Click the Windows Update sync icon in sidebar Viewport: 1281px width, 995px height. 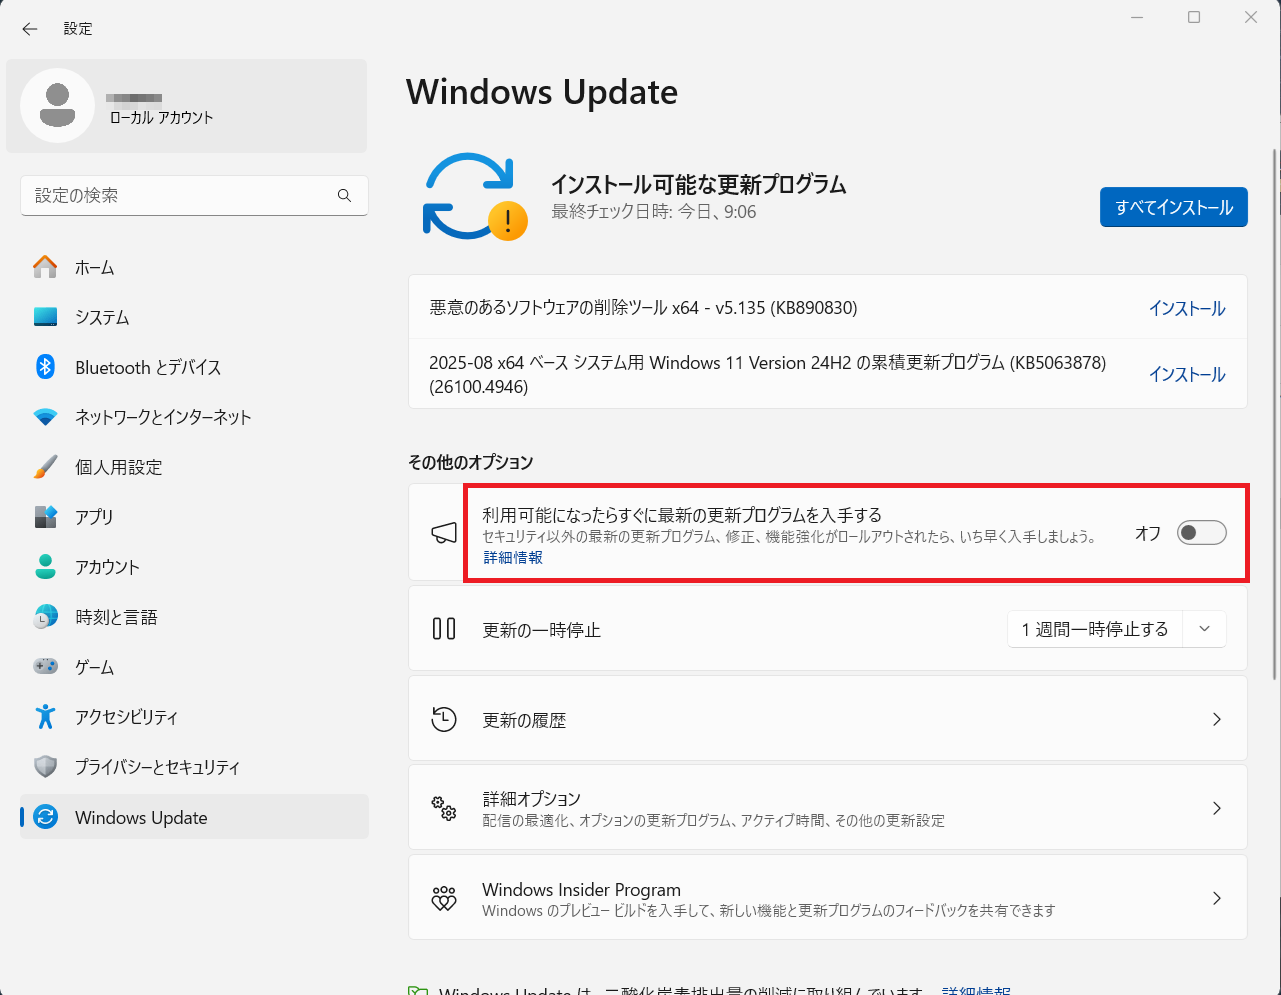pyautogui.click(x=45, y=817)
